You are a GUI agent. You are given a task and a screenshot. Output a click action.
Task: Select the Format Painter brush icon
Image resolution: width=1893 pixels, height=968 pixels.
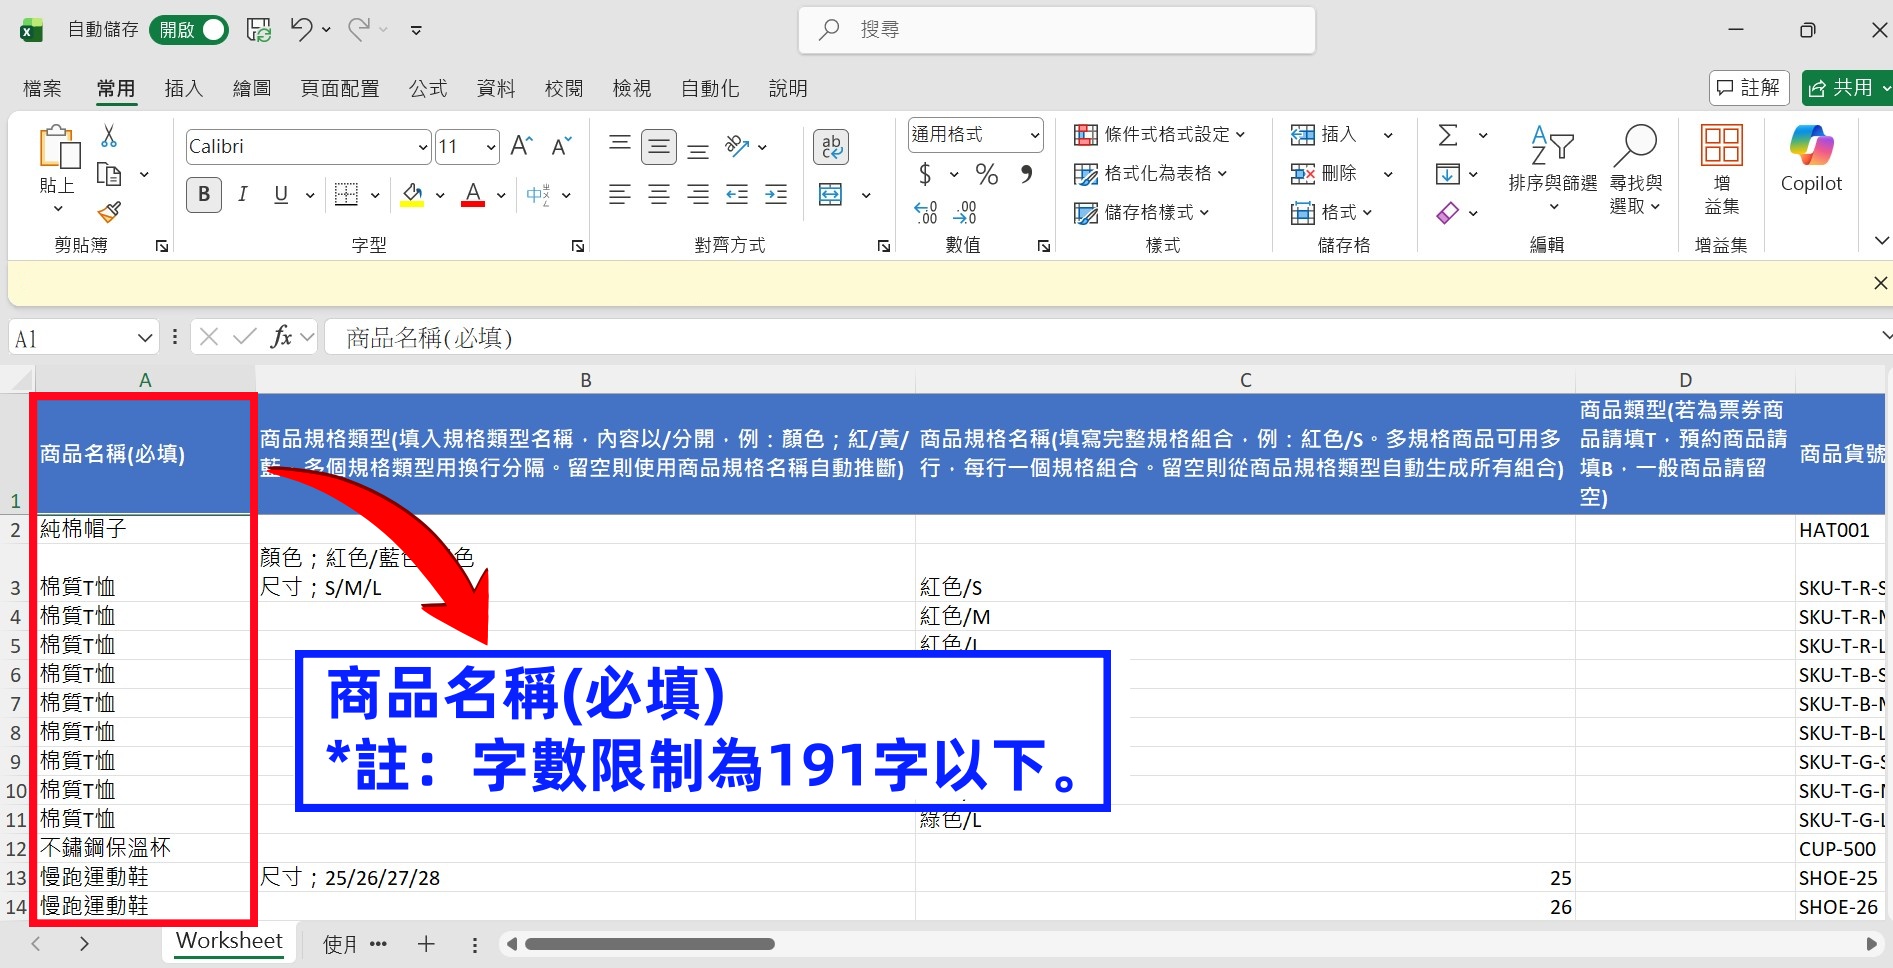click(109, 212)
